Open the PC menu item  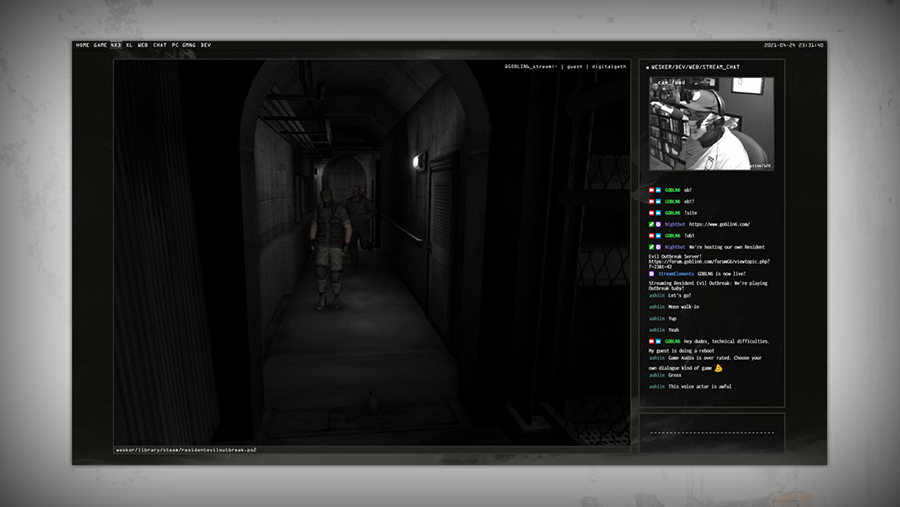(175, 45)
